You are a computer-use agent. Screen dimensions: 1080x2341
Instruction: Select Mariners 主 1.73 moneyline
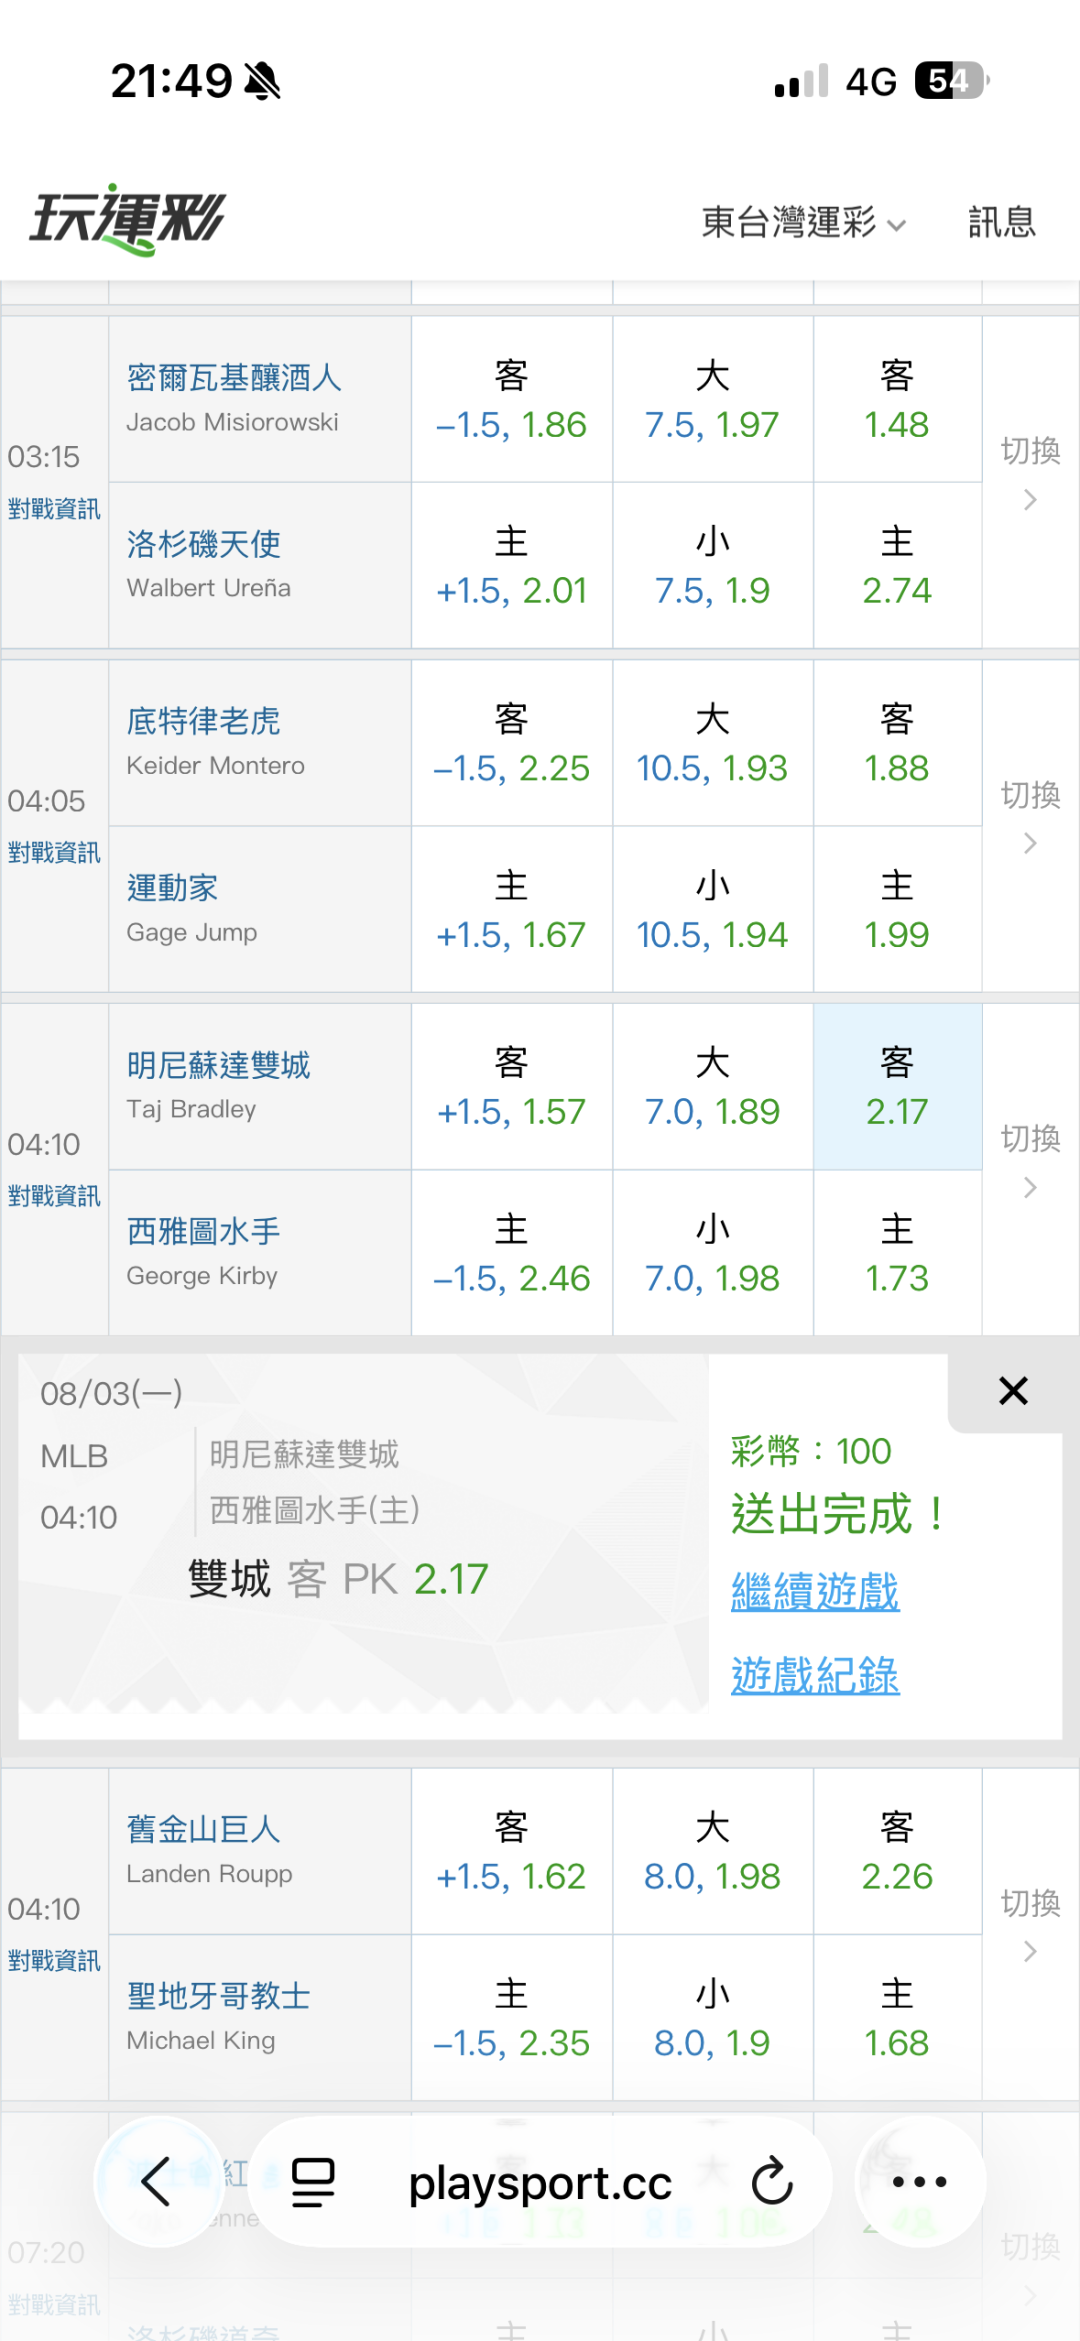point(897,1253)
